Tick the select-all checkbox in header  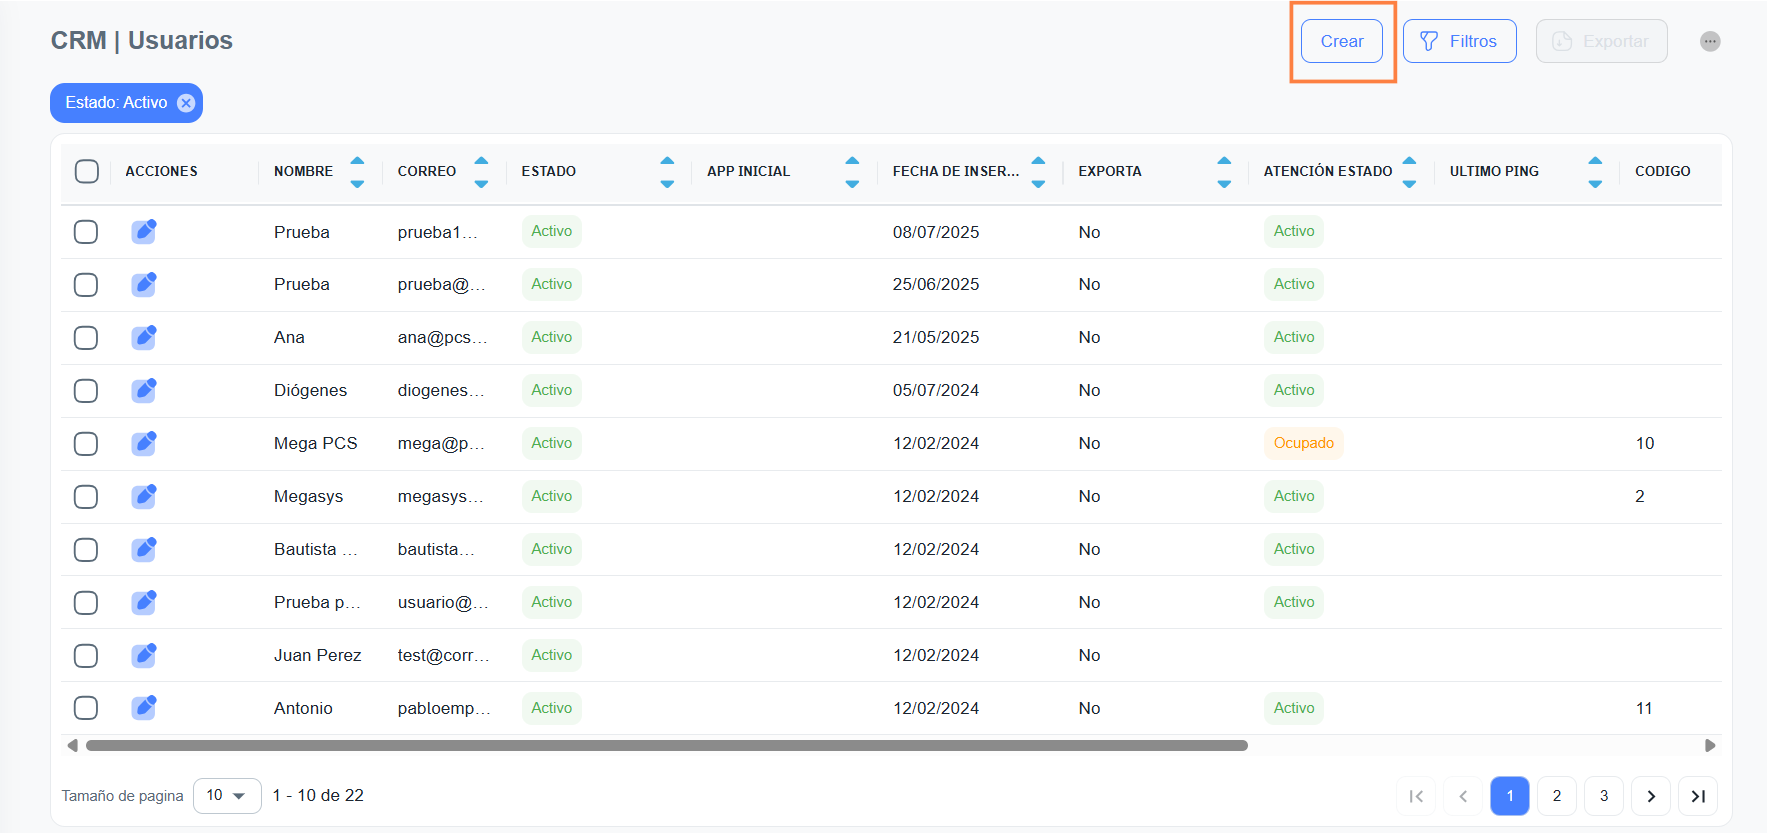tap(87, 171)
